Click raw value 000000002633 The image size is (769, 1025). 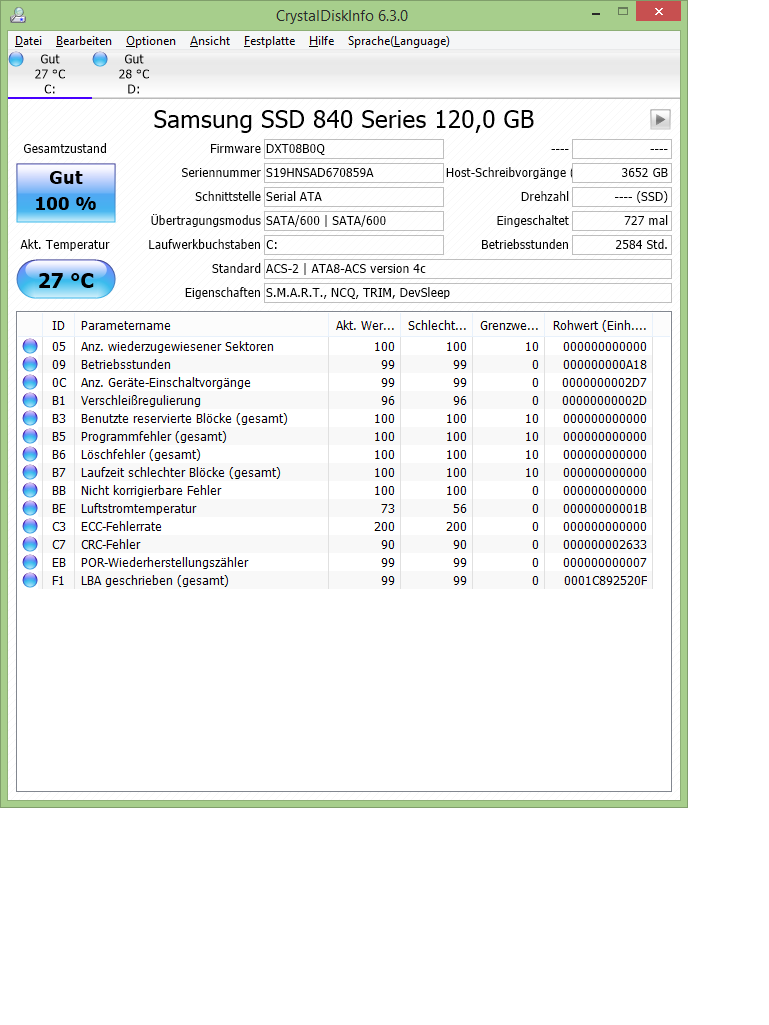[x=605, y=545]
